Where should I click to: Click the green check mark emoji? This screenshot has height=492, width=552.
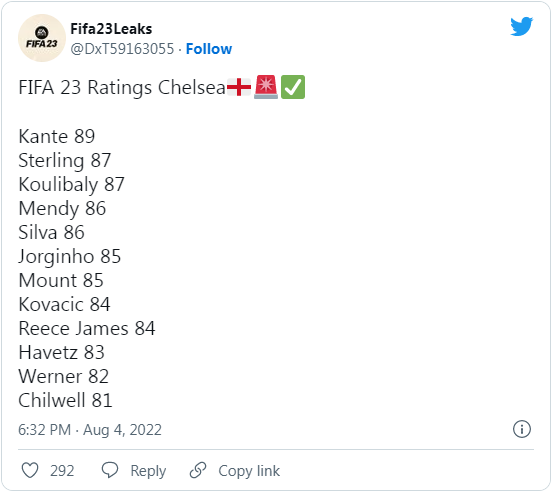coord(293,87)
